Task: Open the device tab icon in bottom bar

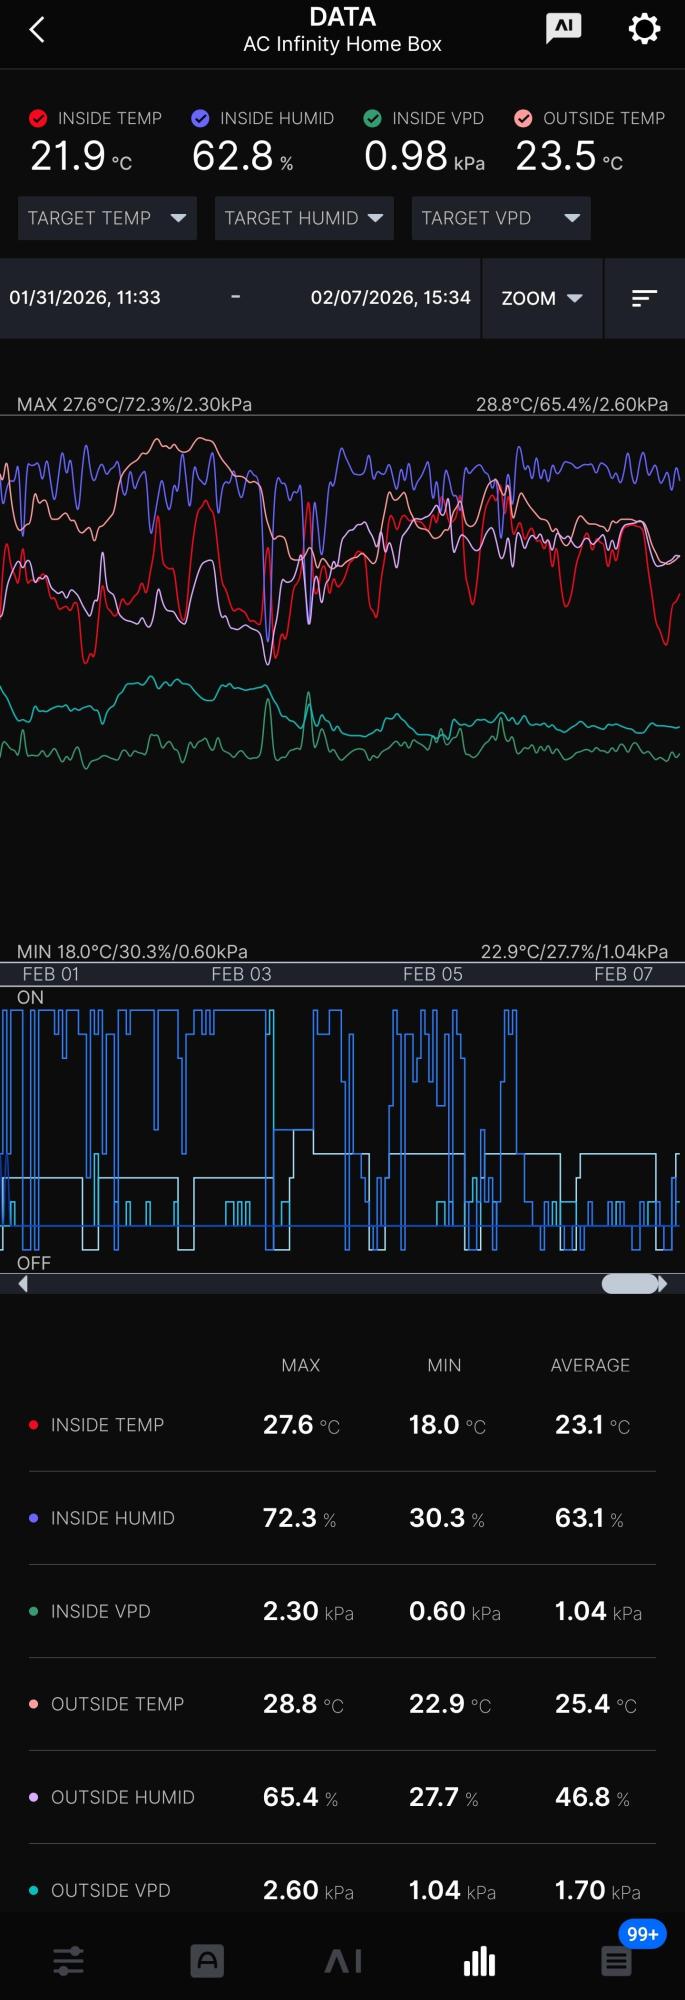Action: pyautogui.click(x=207, y=1961)
